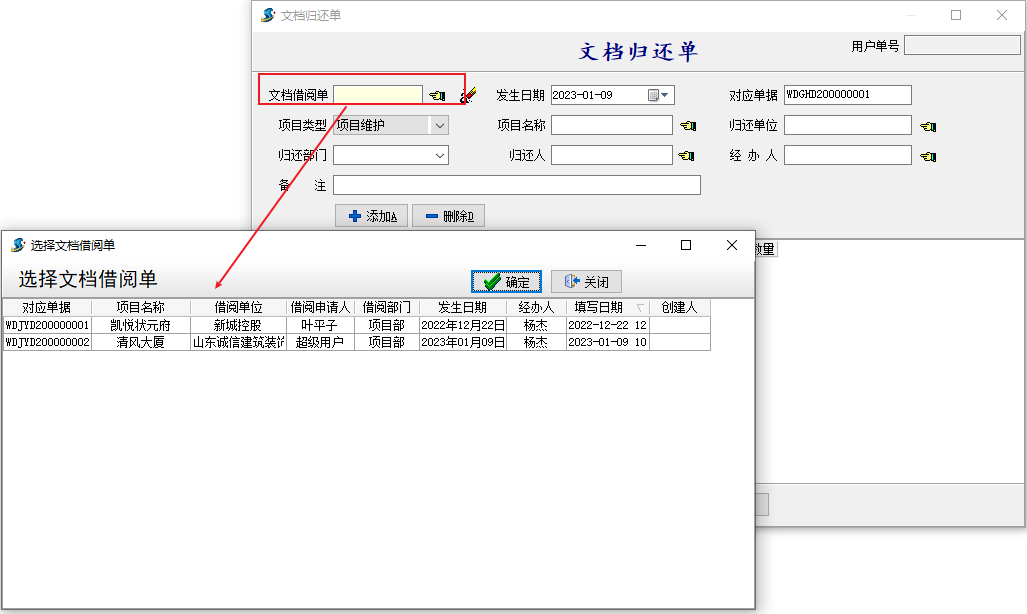The image size is (1027, 614).
Task: Expand the 归还部门 dropdown
Action: click(439, 156)
